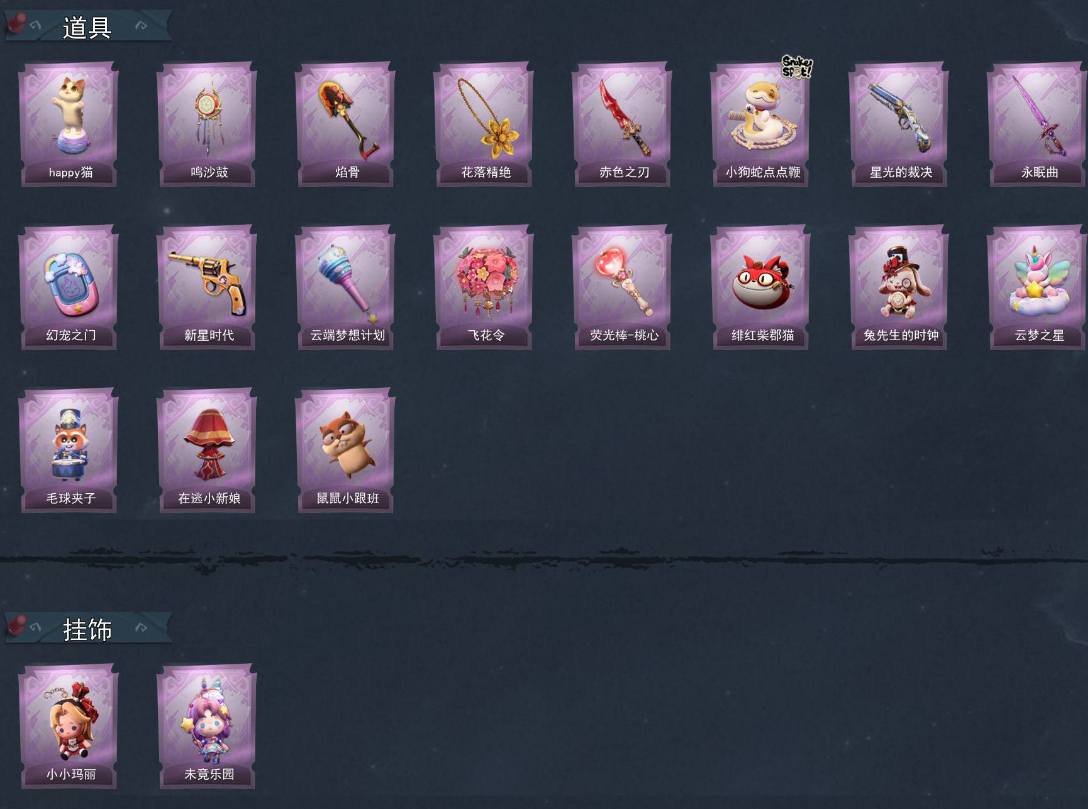Select the 新星时代 revolver item
This screenshot has height=809, width=1088.
point(207,287)
